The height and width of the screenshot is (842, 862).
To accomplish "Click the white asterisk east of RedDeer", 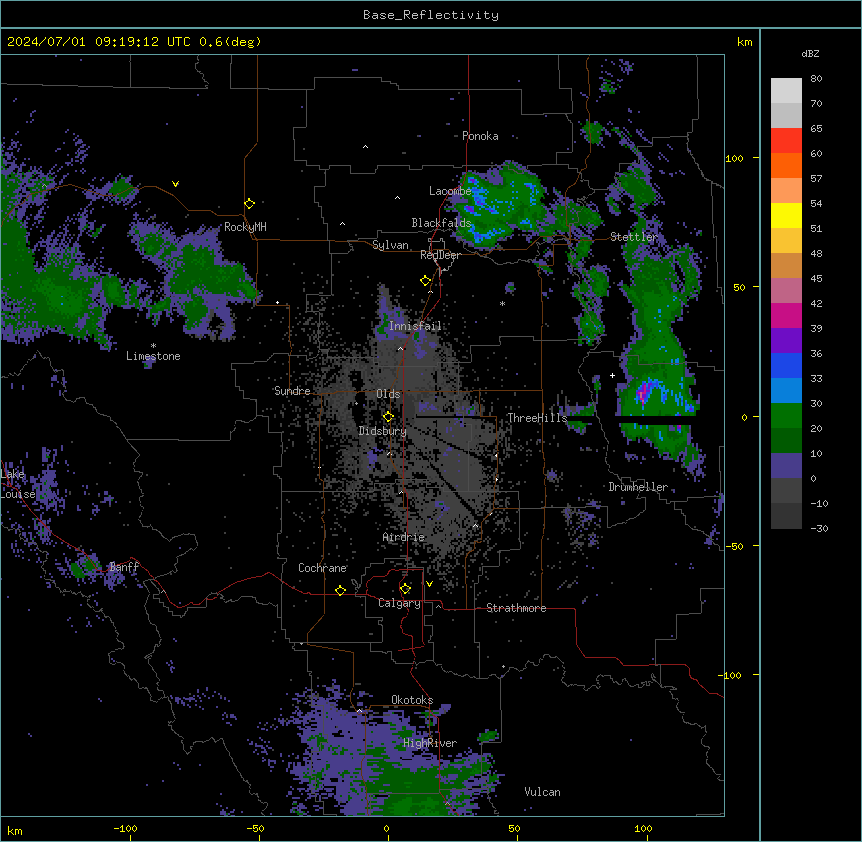I will 502,304.
